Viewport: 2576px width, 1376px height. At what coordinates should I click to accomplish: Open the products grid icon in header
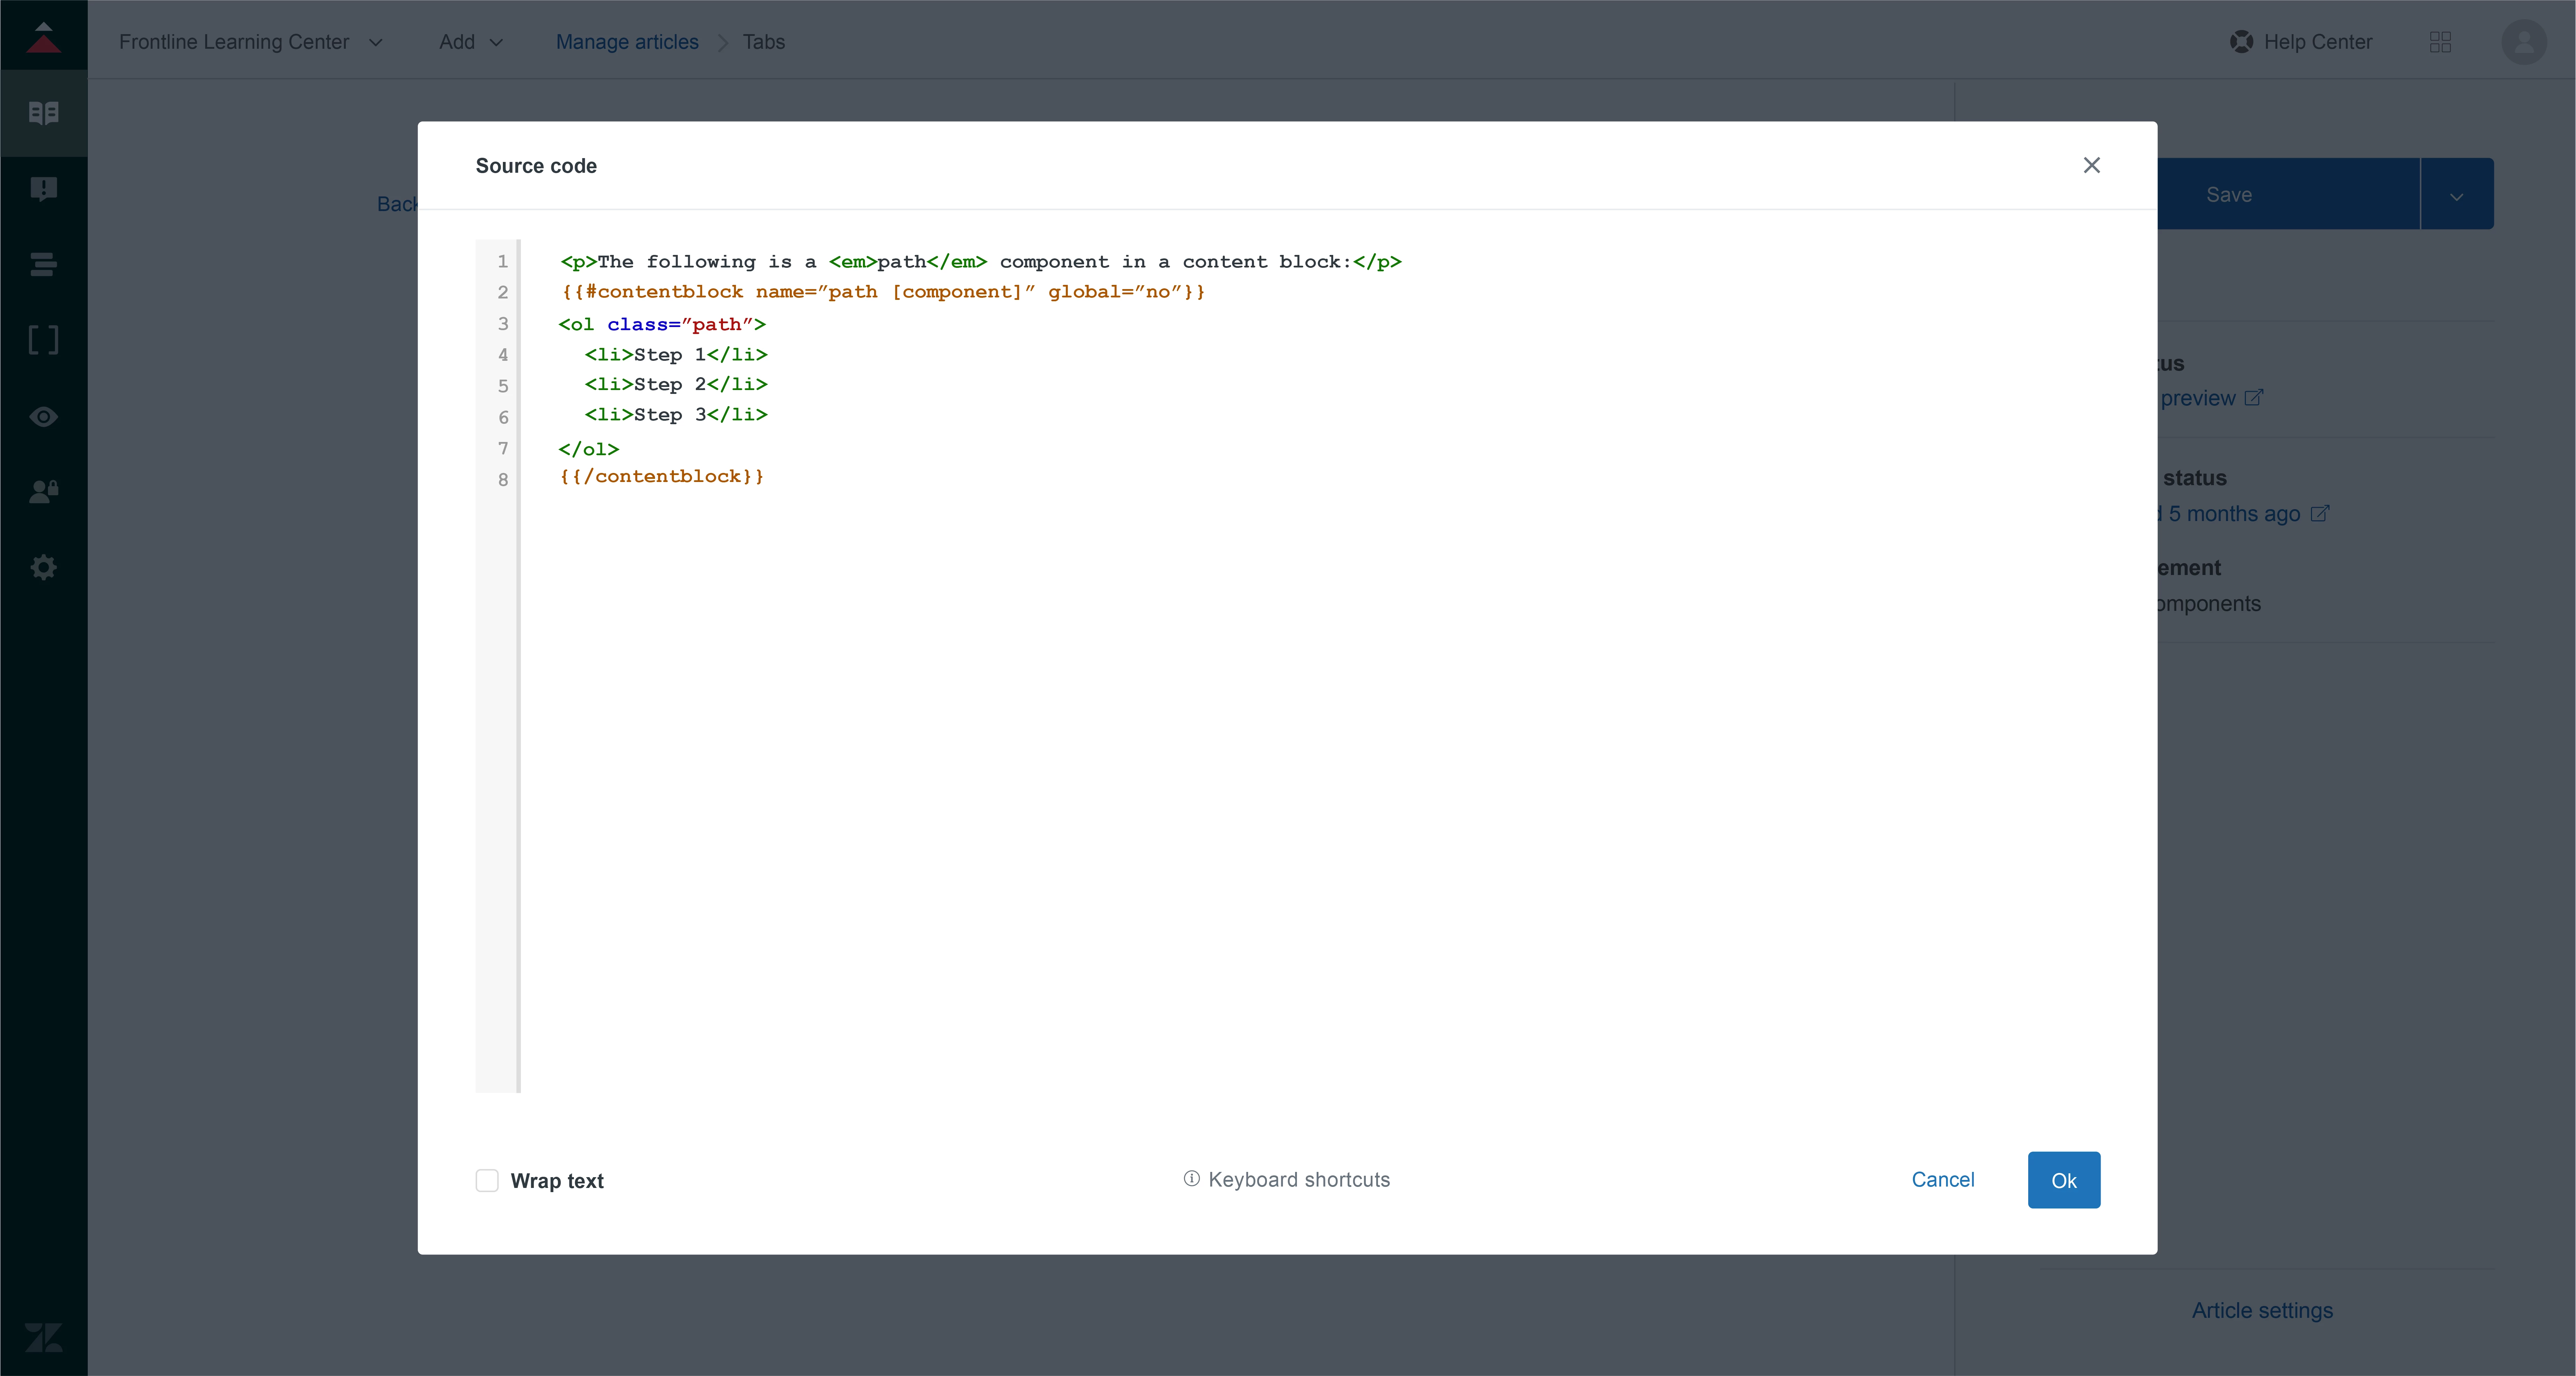click(2440, 42)
